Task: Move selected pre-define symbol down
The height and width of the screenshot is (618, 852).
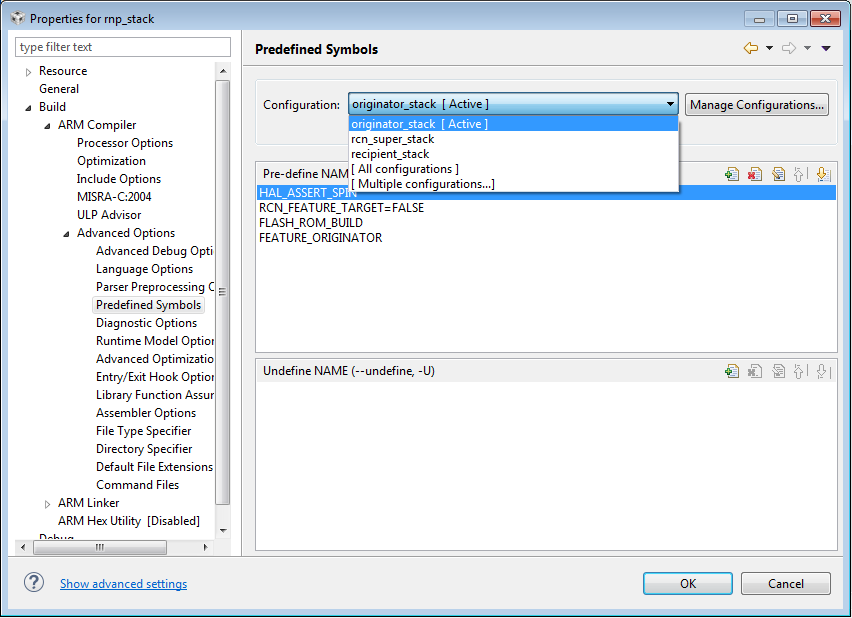Action: (x=823, y=174)
